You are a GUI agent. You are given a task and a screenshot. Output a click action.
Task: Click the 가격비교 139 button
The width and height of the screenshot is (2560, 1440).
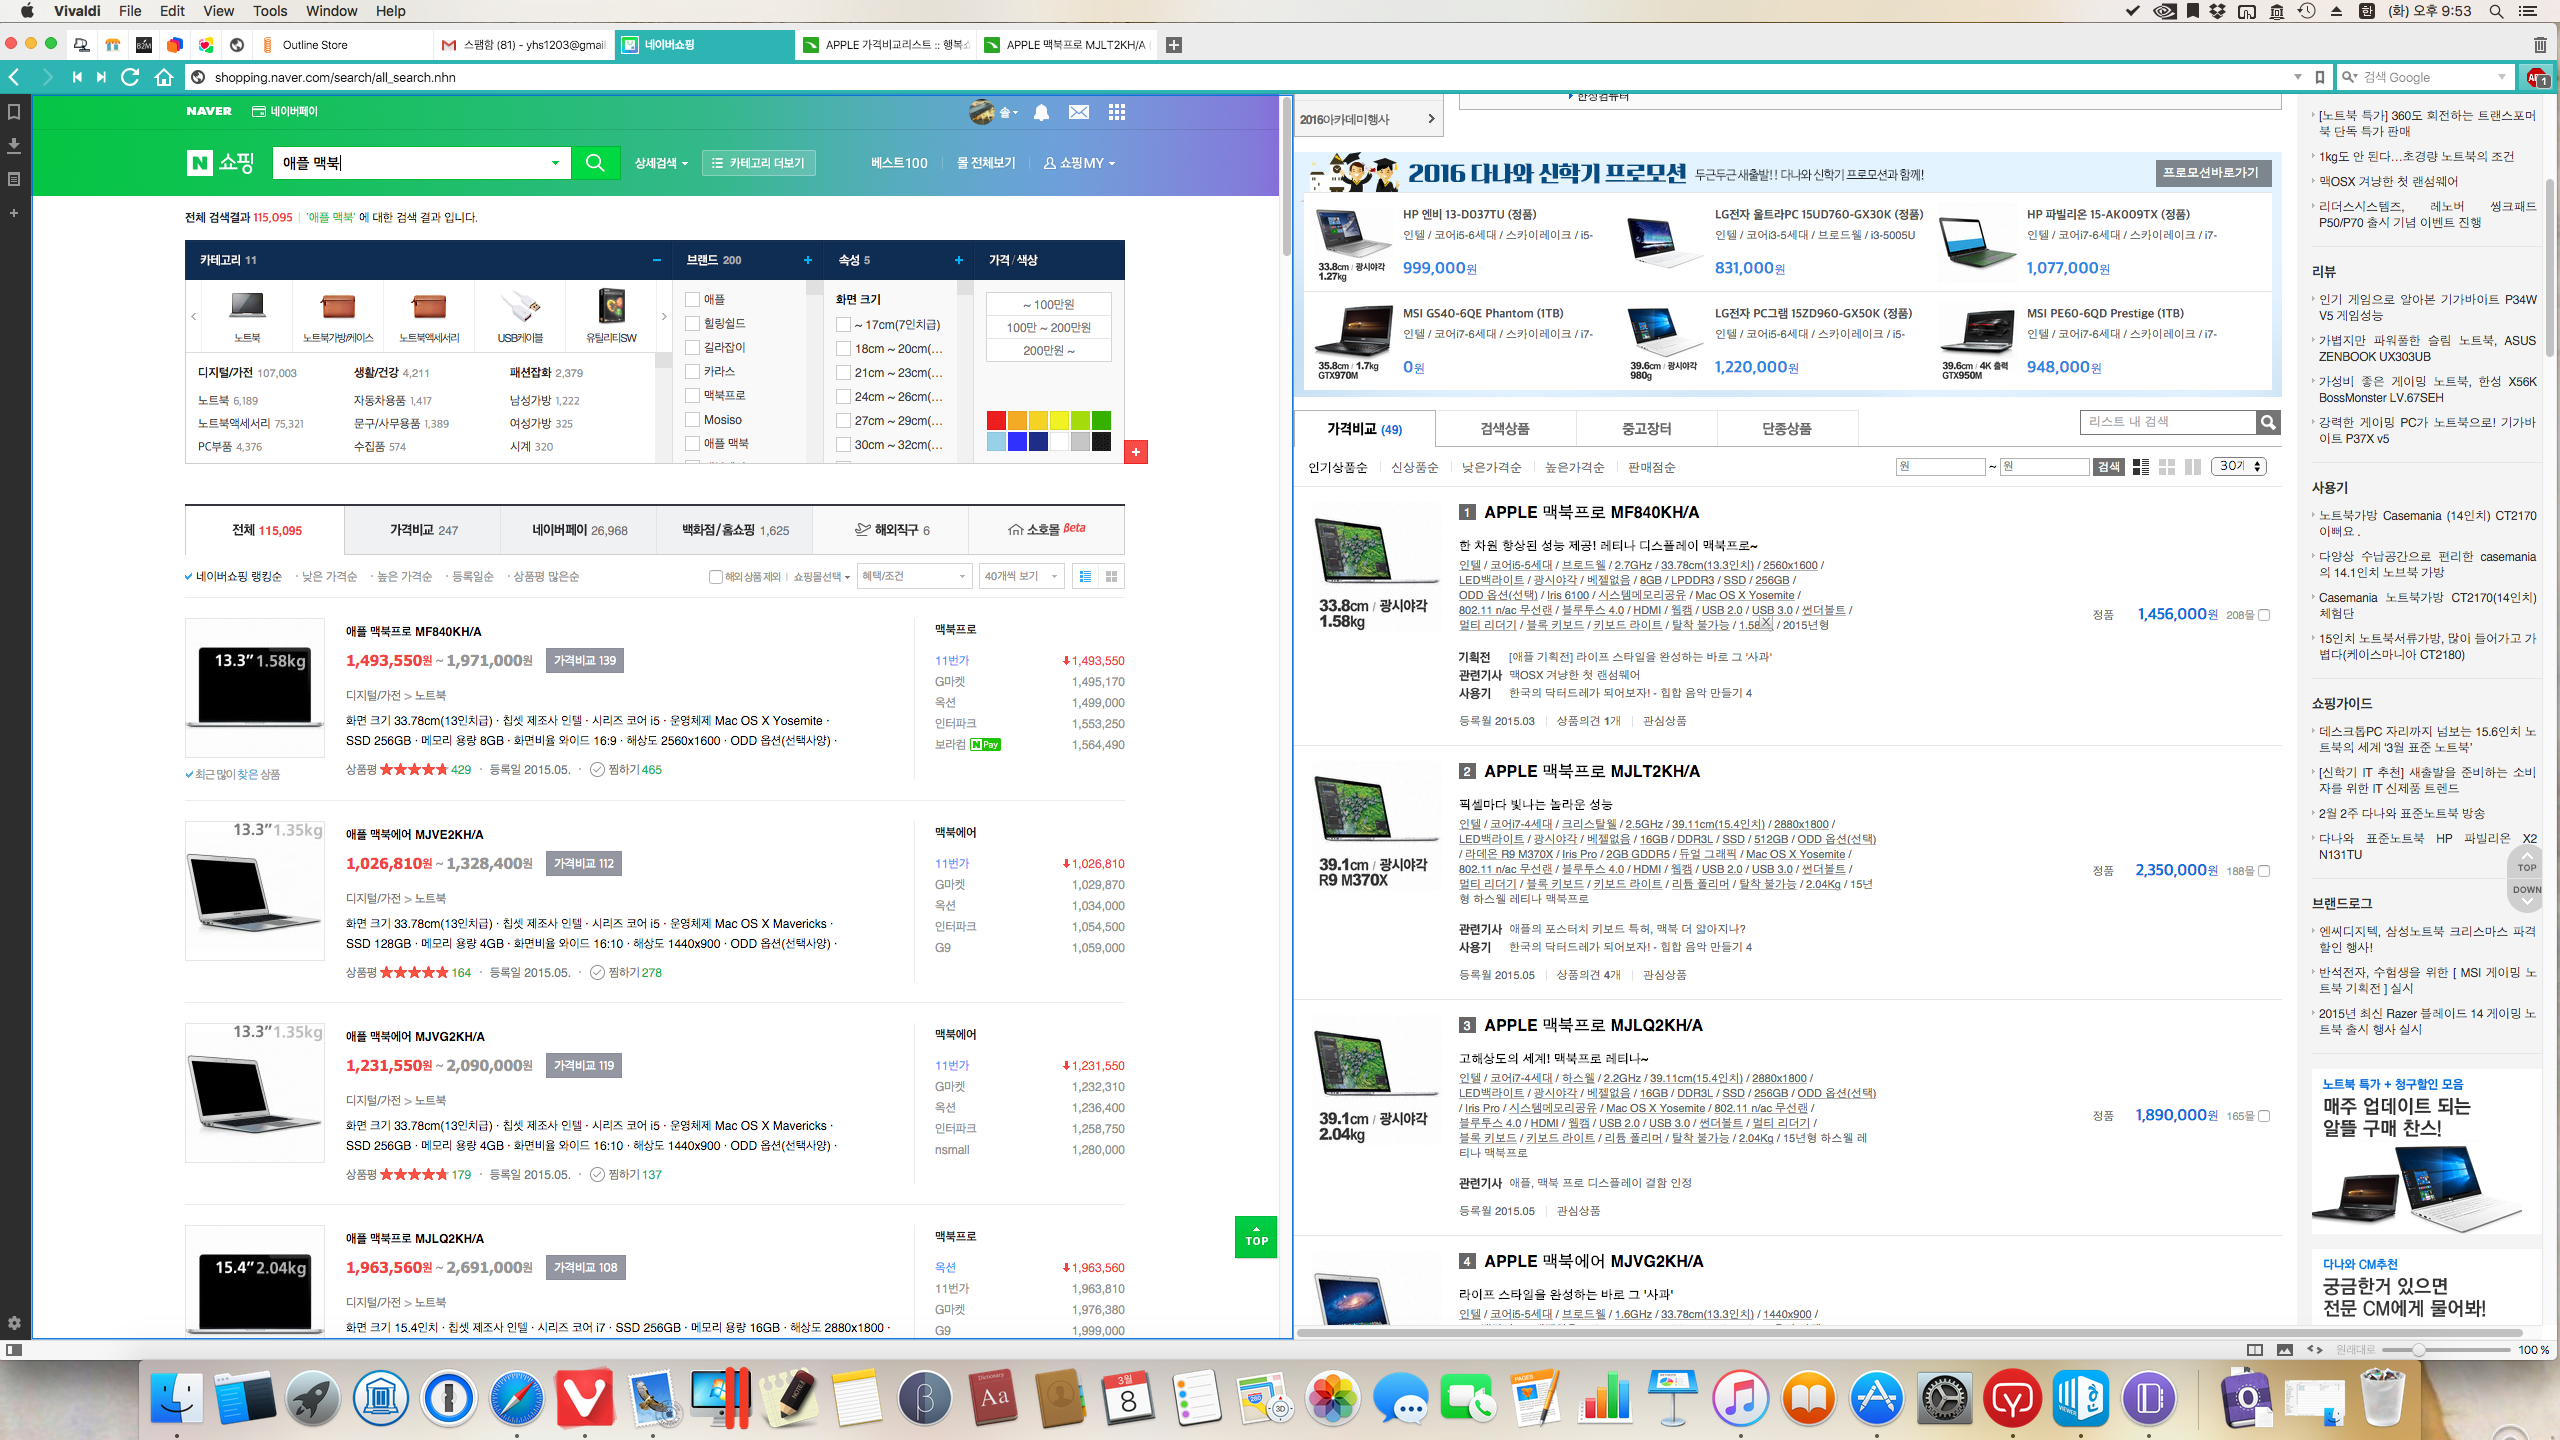(x=585, y=660)
